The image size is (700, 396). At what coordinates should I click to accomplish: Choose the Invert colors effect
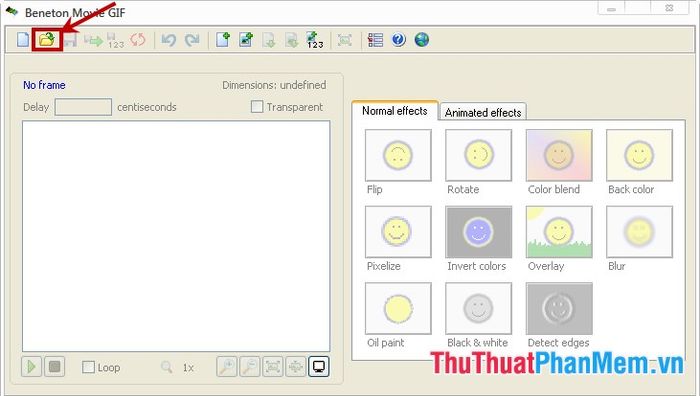click(x=479, y=232)
